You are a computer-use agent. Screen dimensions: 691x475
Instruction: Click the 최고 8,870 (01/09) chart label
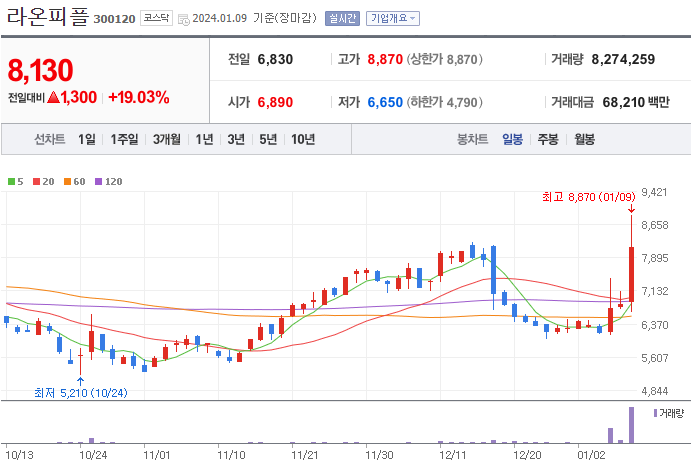tap(588, 197)
